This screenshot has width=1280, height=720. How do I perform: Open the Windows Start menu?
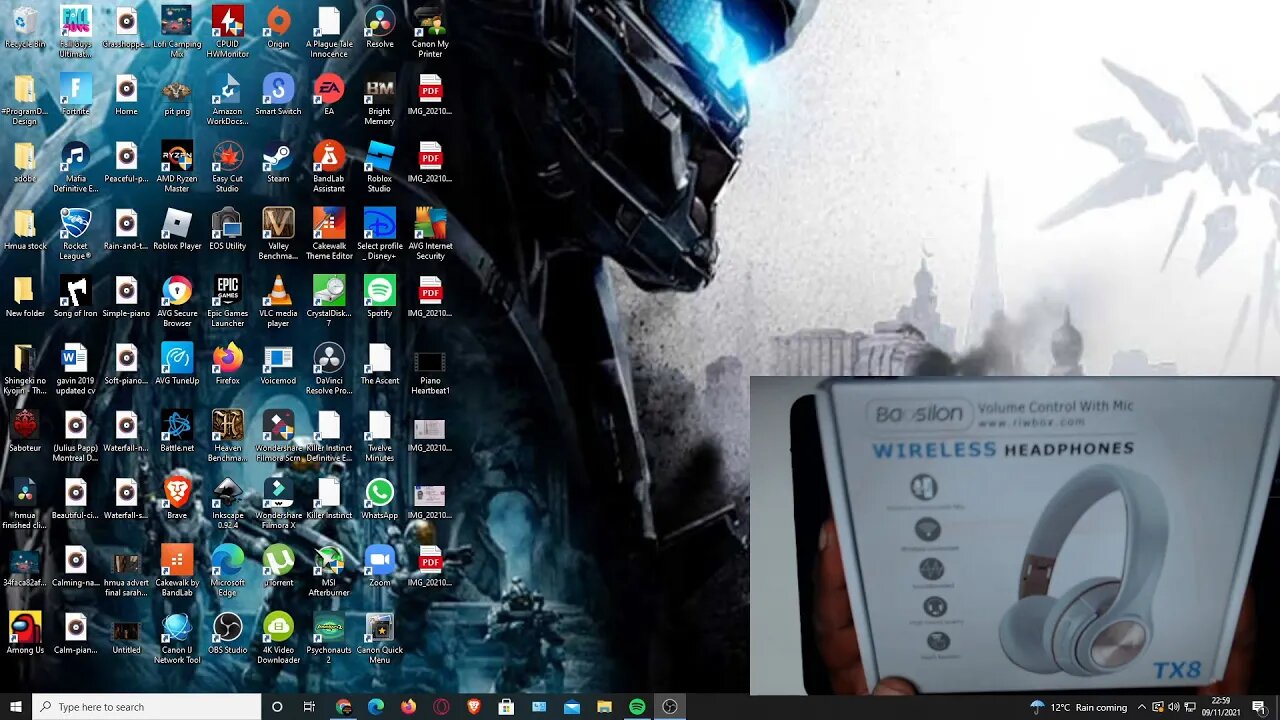15,707
